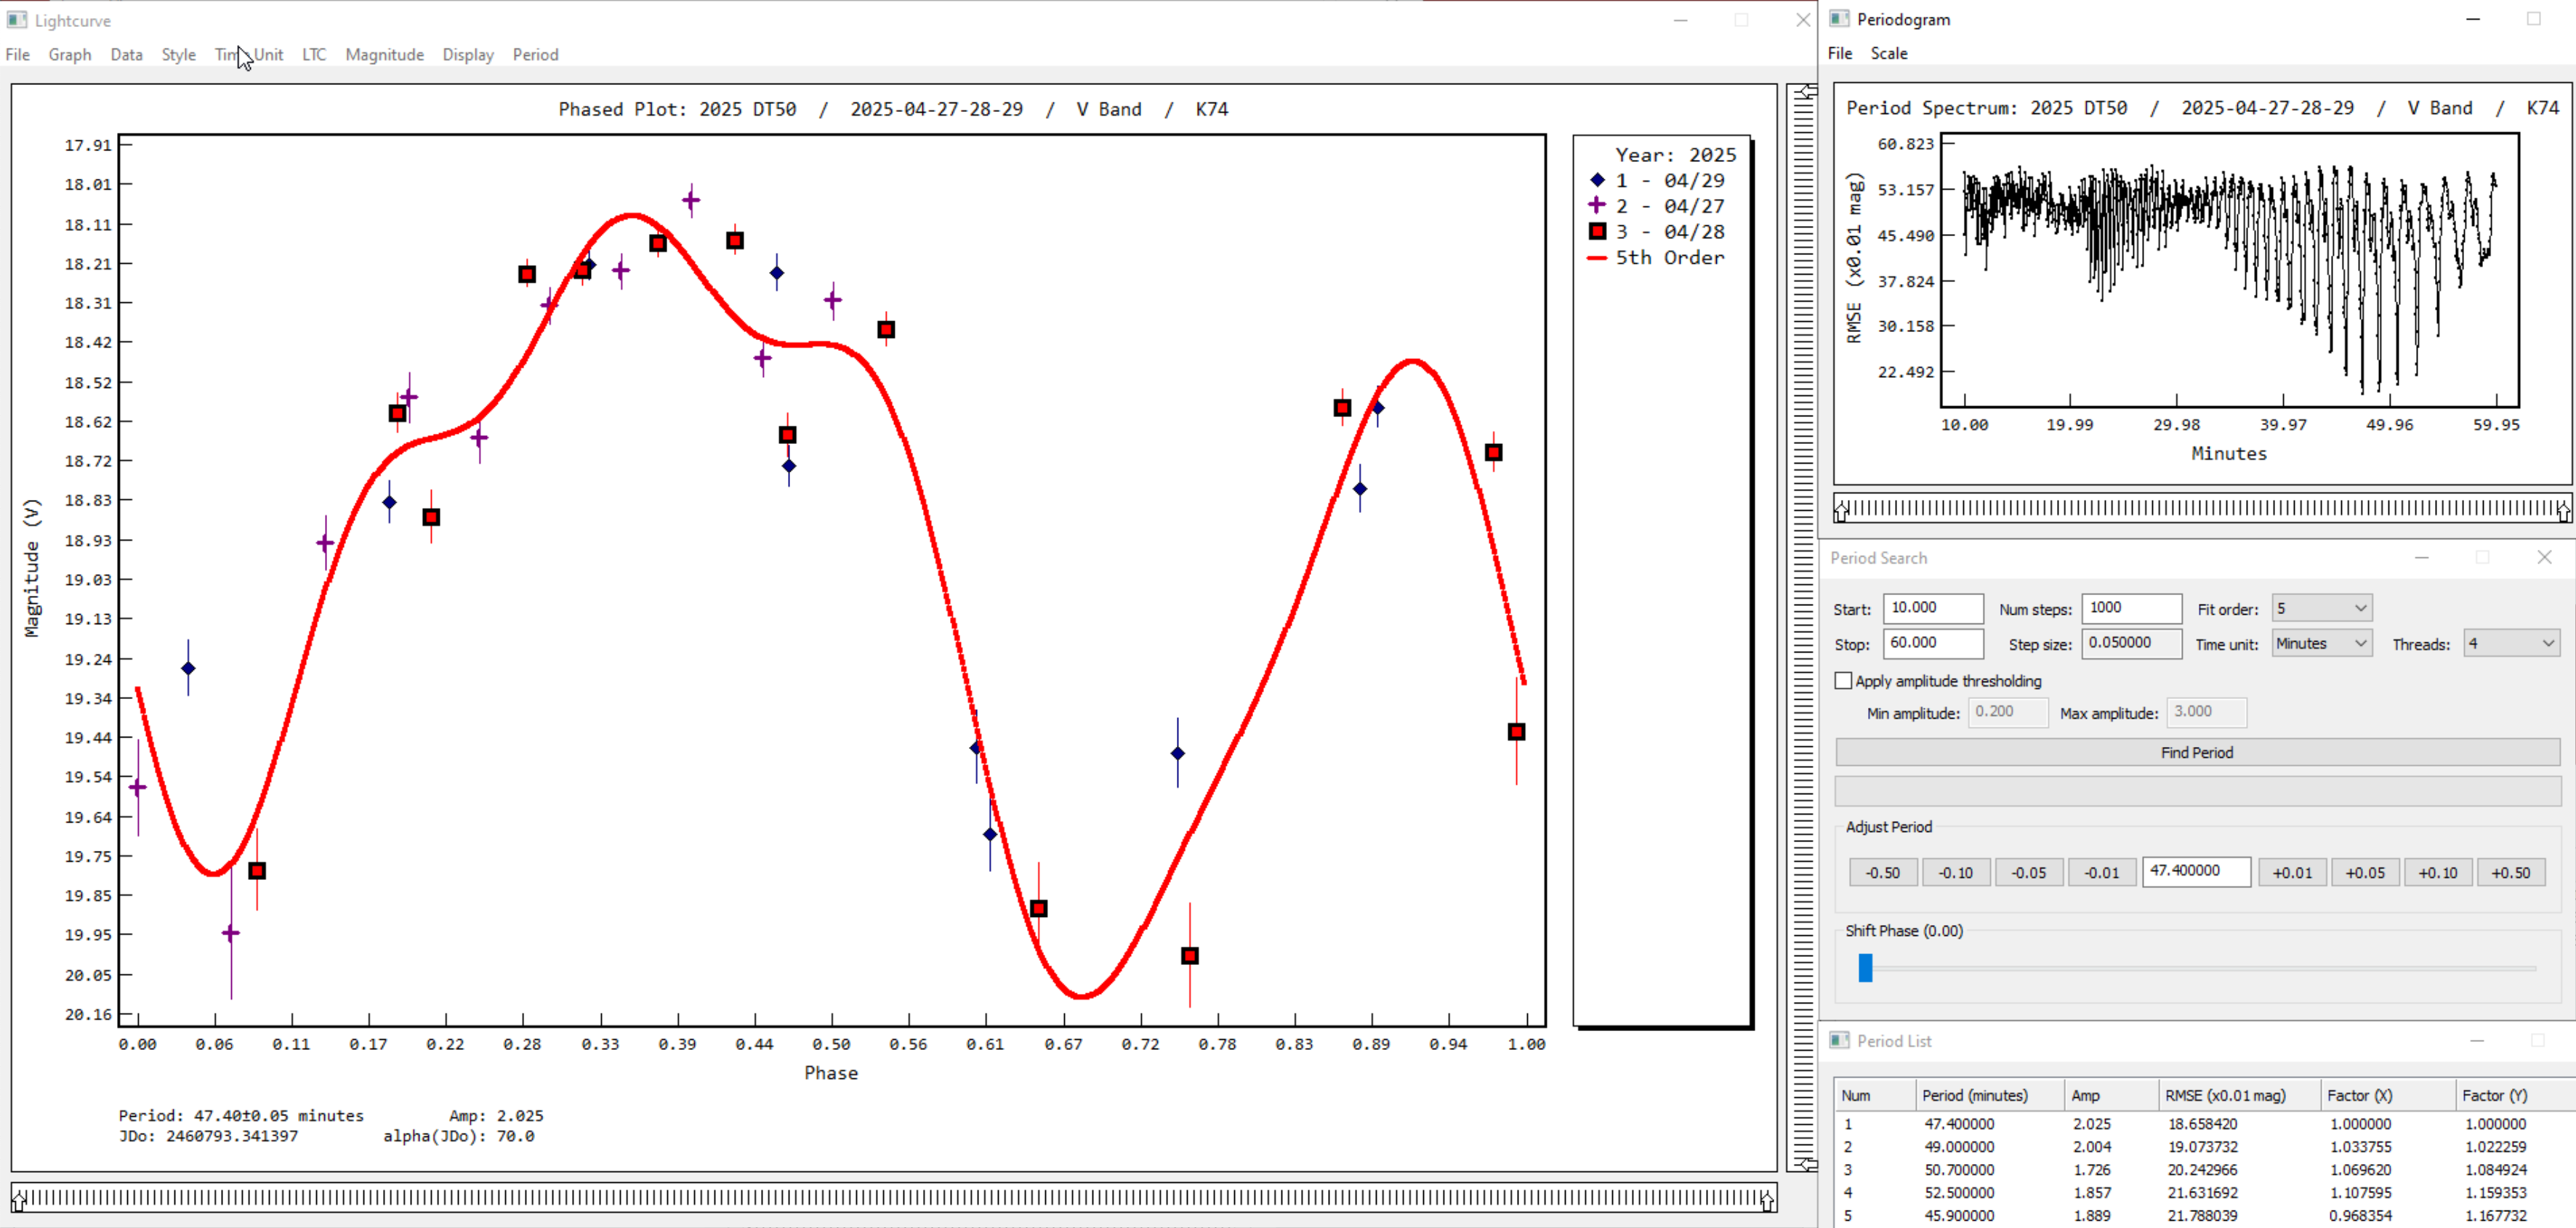Click legend entry 1 - 04/29

pos(1657,180)
